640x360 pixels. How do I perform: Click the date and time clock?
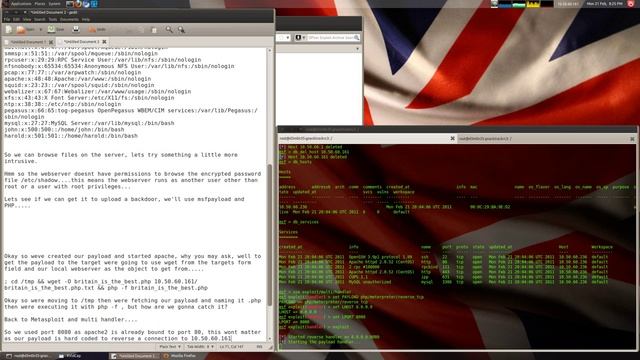pyautogui.click(x=604, y=4)
